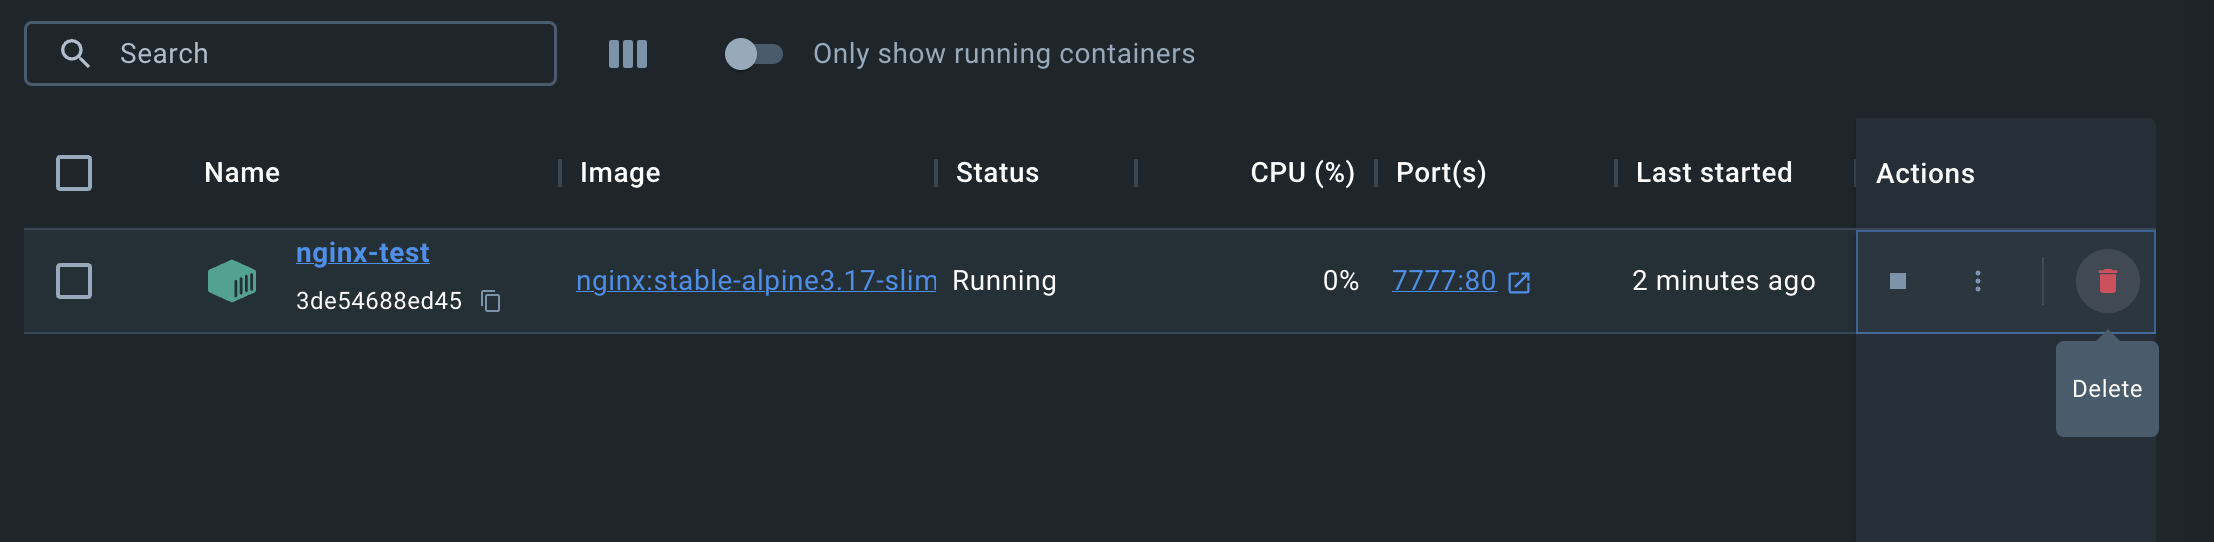Click the green nginx-test container icon
This screenshot has height=542, width=2214.
pyautogui.click(x=232, y=281)
